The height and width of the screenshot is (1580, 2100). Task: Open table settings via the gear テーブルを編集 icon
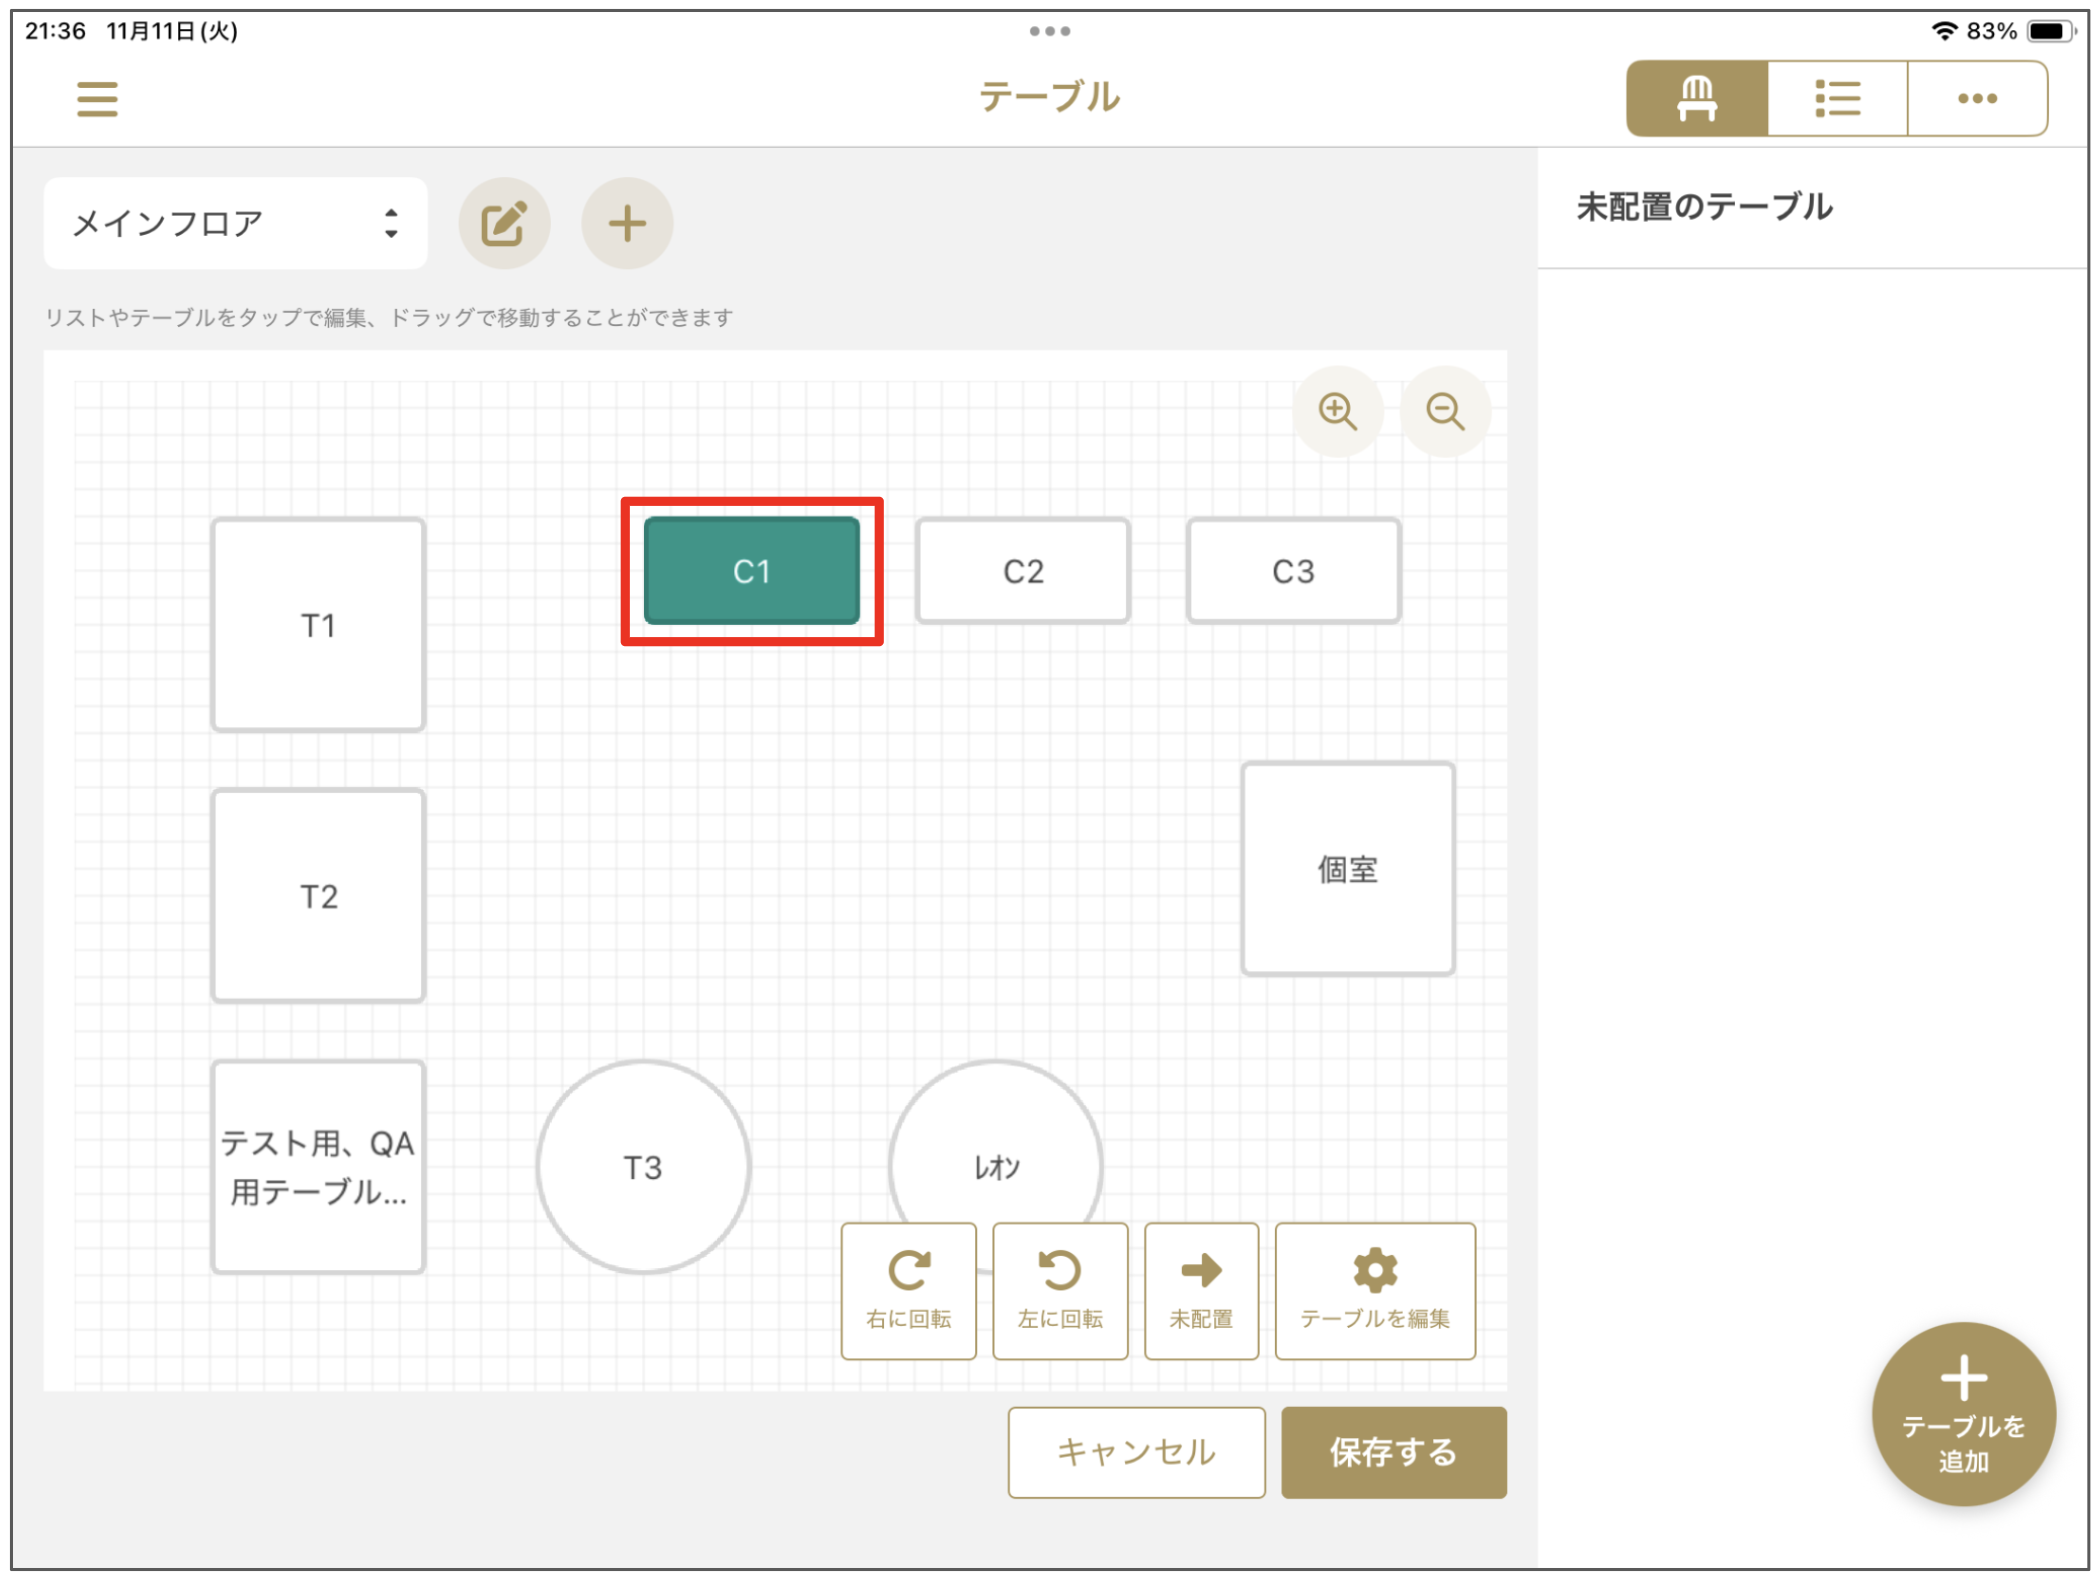1375,1290
